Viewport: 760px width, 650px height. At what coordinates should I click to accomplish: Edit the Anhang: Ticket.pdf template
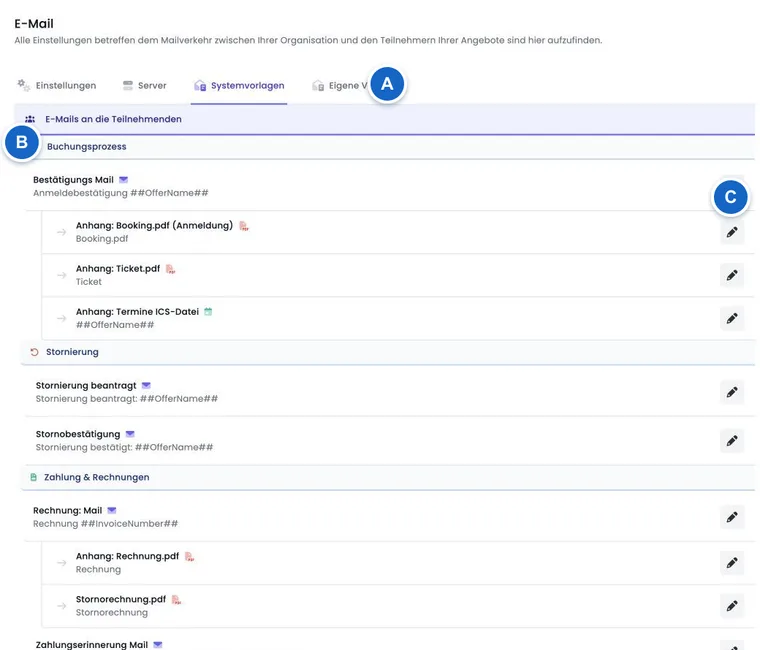coord(732,275)
